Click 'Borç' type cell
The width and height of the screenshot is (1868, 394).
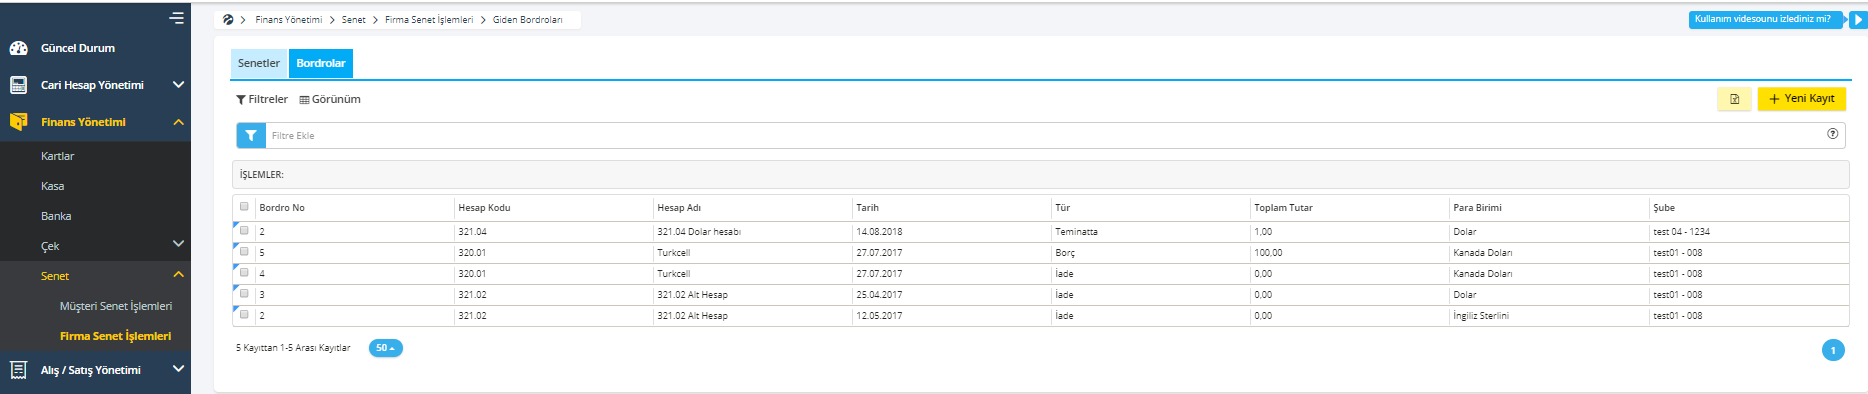click(x=1065, y=253)
